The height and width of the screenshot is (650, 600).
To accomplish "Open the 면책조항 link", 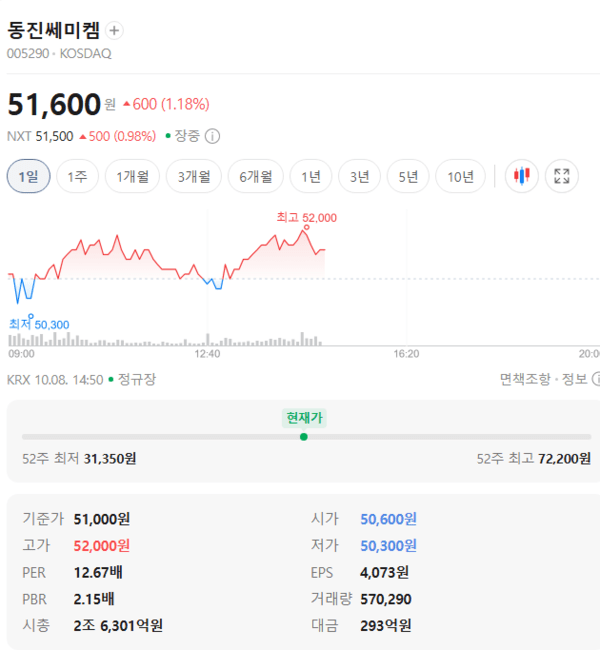I will [525, 379].
